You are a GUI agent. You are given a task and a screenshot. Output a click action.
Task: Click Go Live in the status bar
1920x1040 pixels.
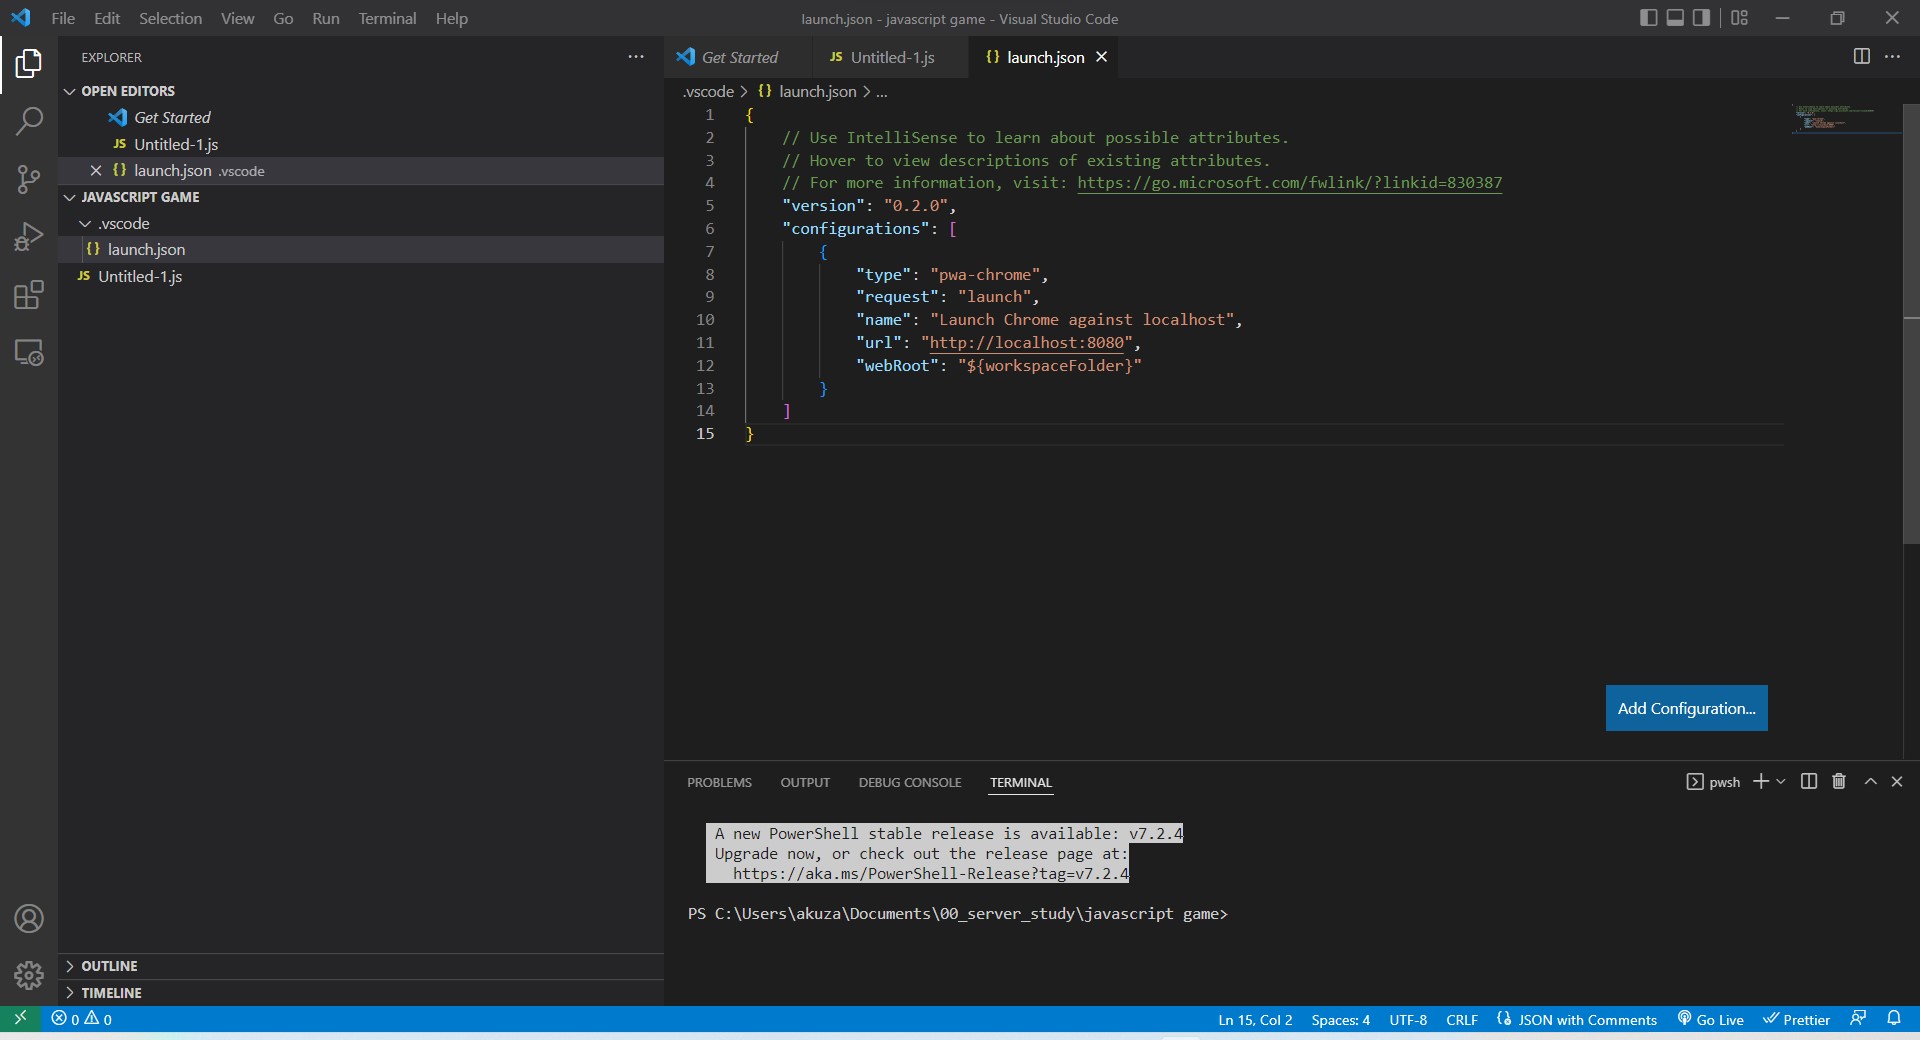tap(1710, 1019)
